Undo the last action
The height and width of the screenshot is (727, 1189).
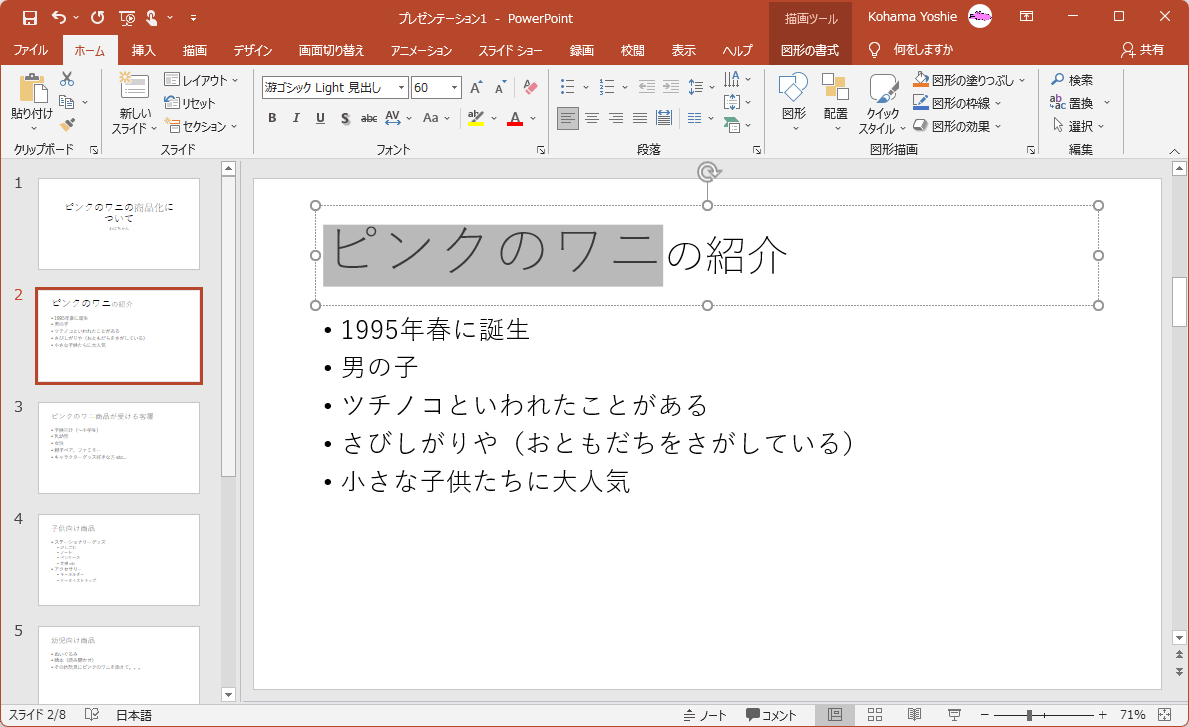point(59,17)
